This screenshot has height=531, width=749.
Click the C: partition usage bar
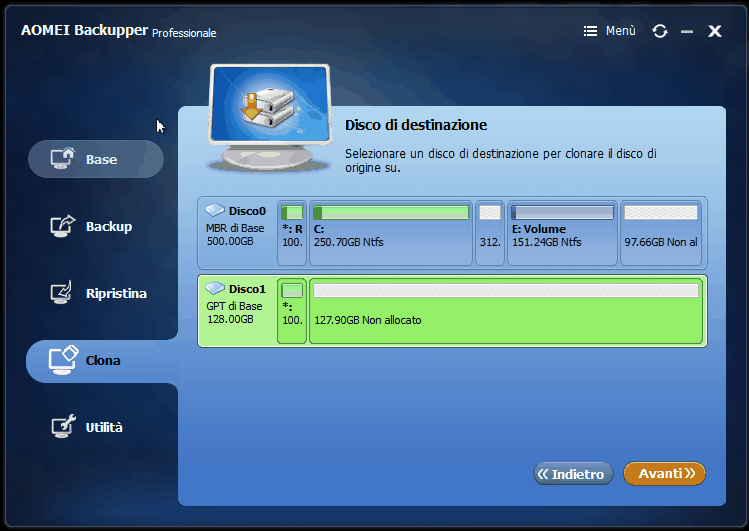pyautogui.click(x=391, y=212)
